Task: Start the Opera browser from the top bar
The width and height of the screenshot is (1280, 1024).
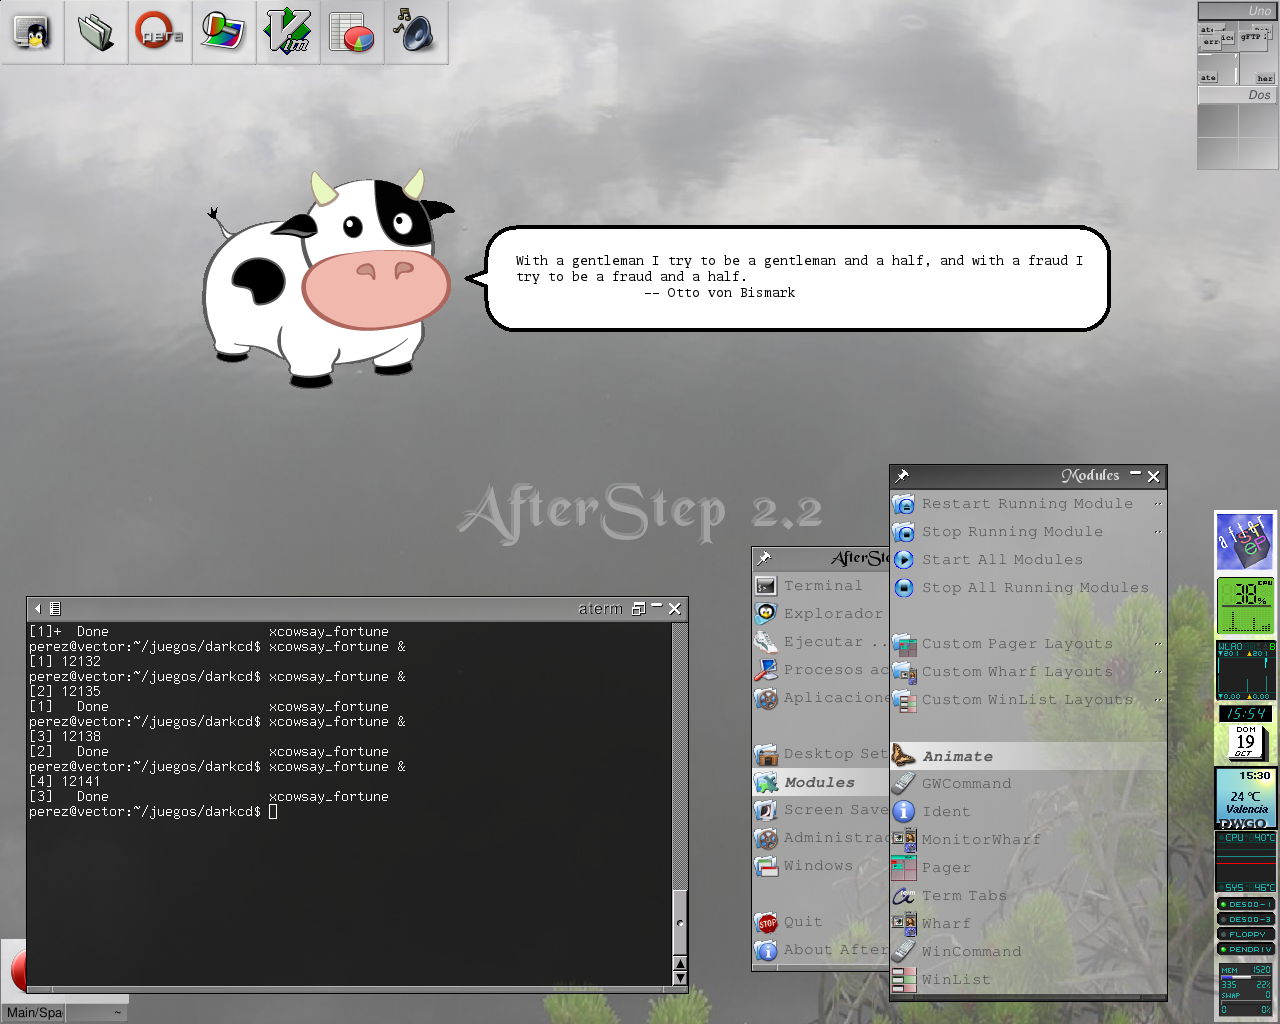Action: point(160,32)
